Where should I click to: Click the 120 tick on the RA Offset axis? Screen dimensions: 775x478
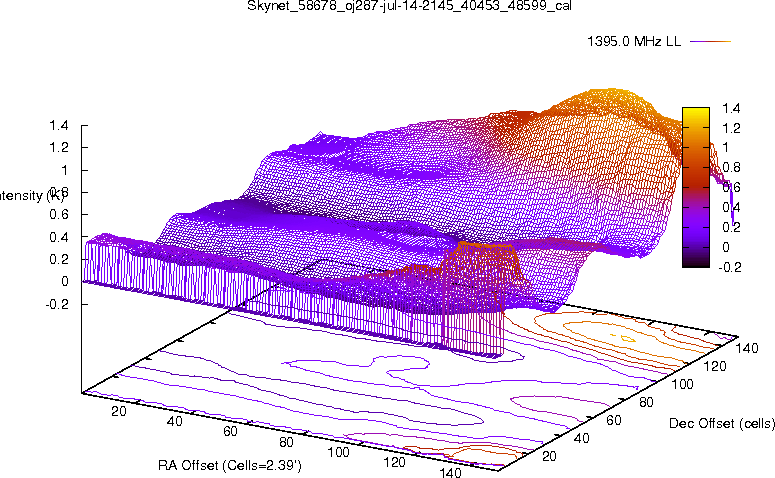tap(394, 462)
